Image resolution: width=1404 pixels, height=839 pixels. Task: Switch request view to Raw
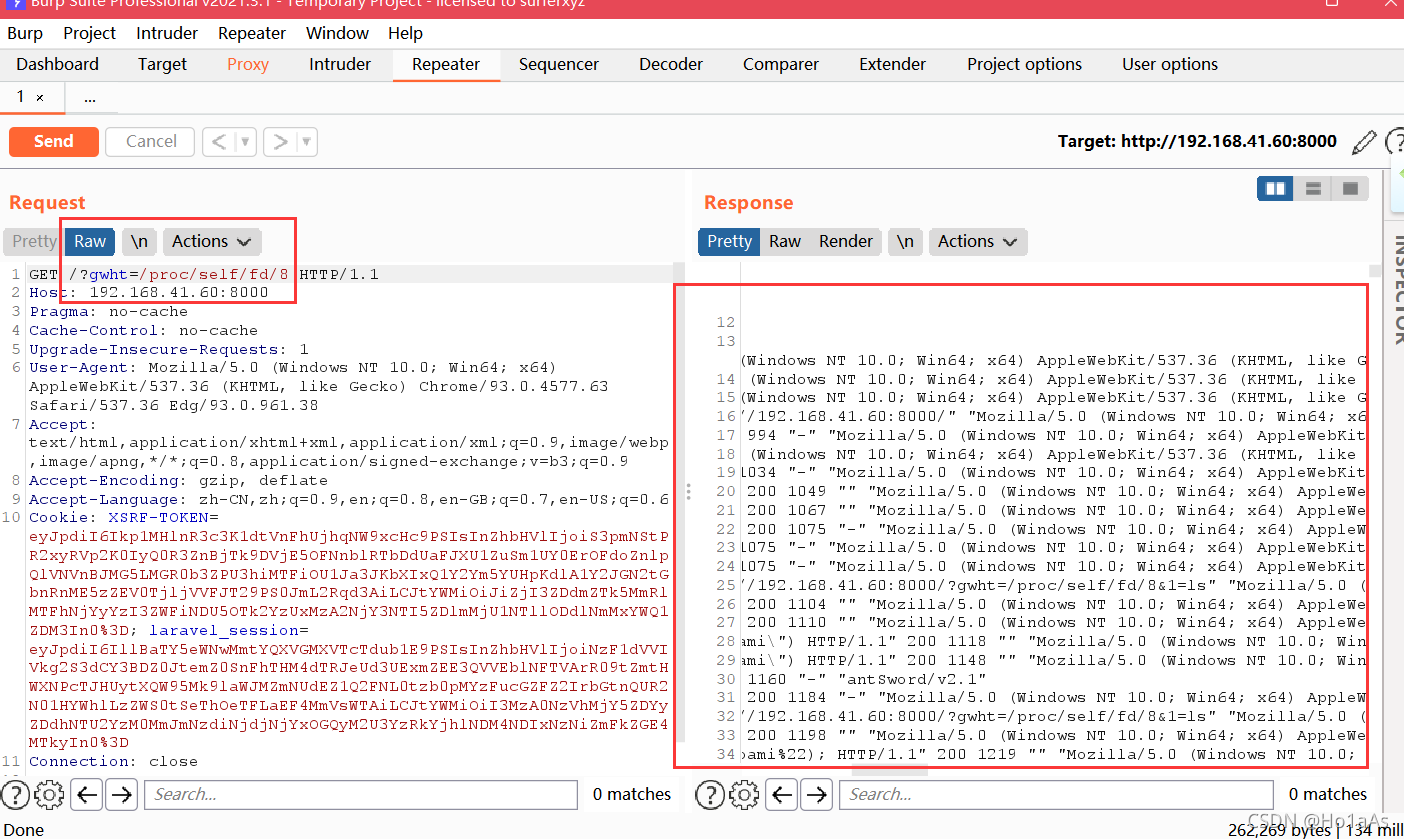click(90, 241)
